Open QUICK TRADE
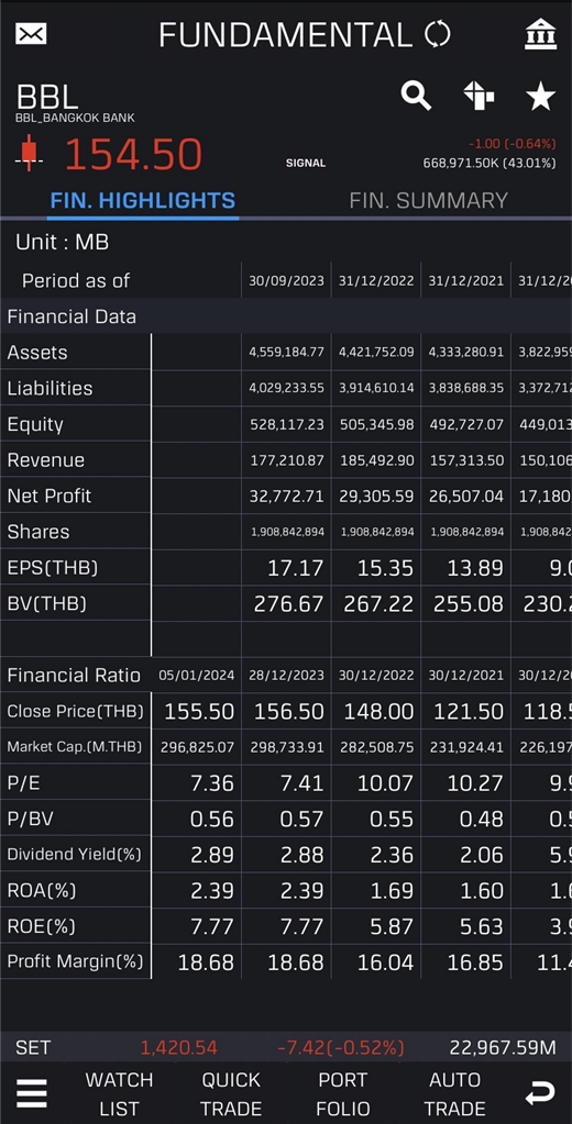Screen dimensions: 572x1124 [x=231, y=1094]
